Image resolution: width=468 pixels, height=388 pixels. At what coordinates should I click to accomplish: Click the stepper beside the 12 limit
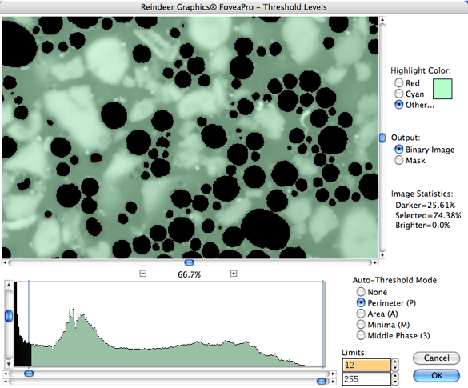(x=395, y=365)
